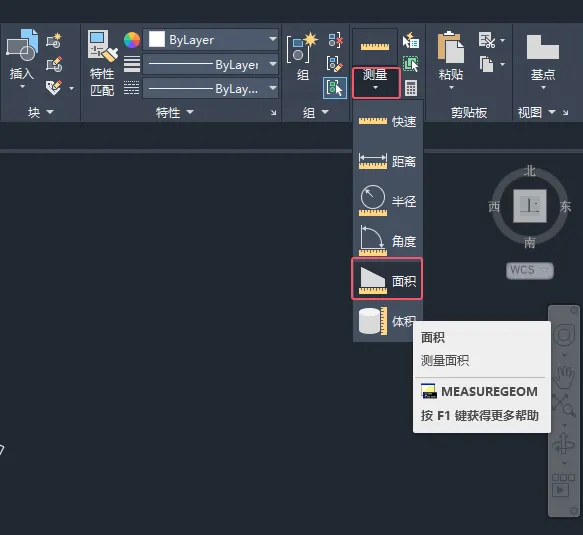Toggle the group selection button
Screen dimensions: 583x535
click(x=335, y=88)
